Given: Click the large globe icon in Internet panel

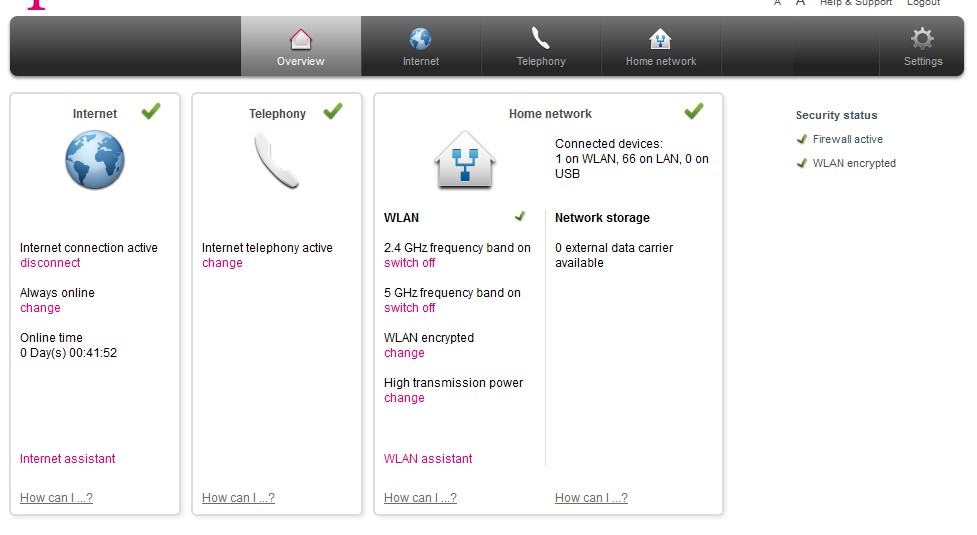Looking at the screenshot, I should pos(95,161).
